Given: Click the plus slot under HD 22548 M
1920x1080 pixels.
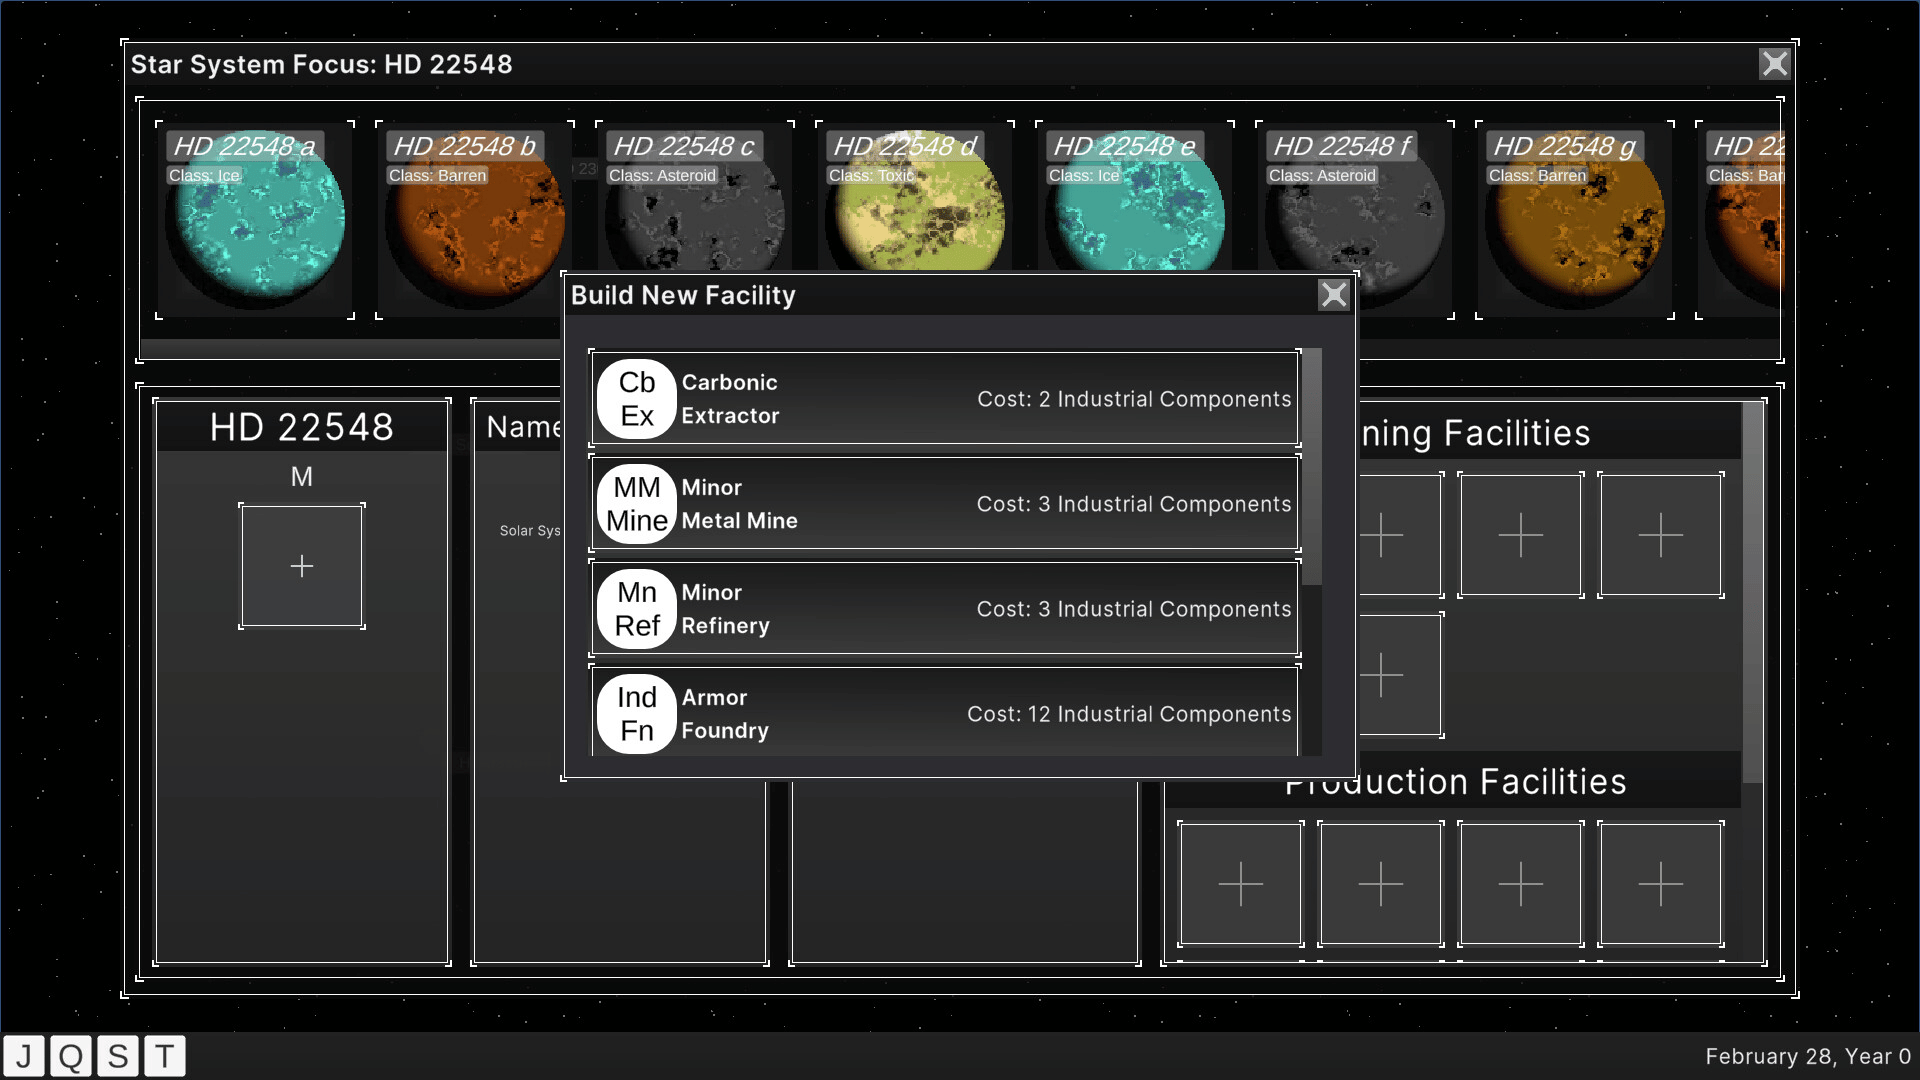Looking at the screenshot, I should pyautogui.click(x=302, y=566).
